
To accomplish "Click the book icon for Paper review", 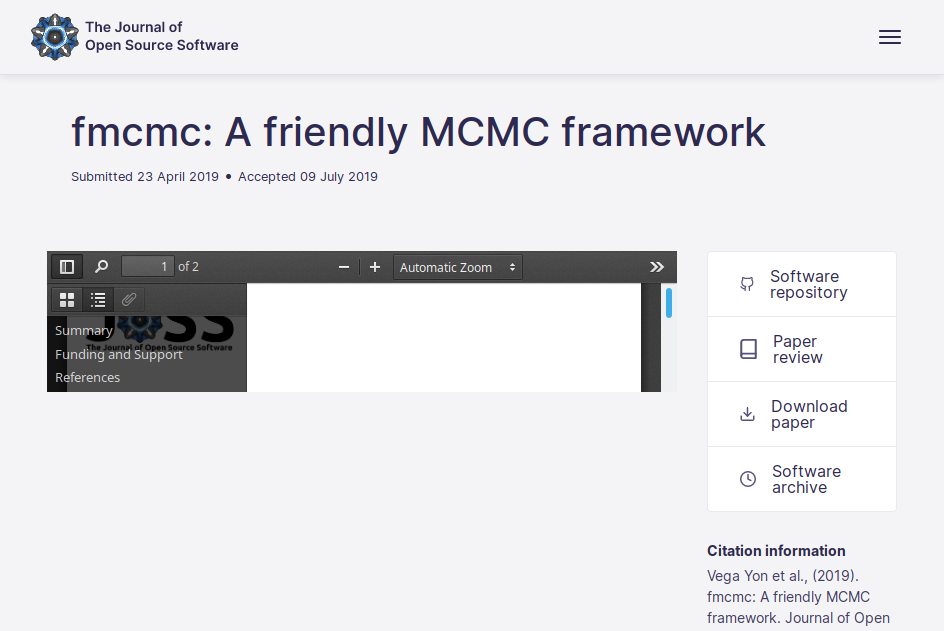I will tap(748, 349).
